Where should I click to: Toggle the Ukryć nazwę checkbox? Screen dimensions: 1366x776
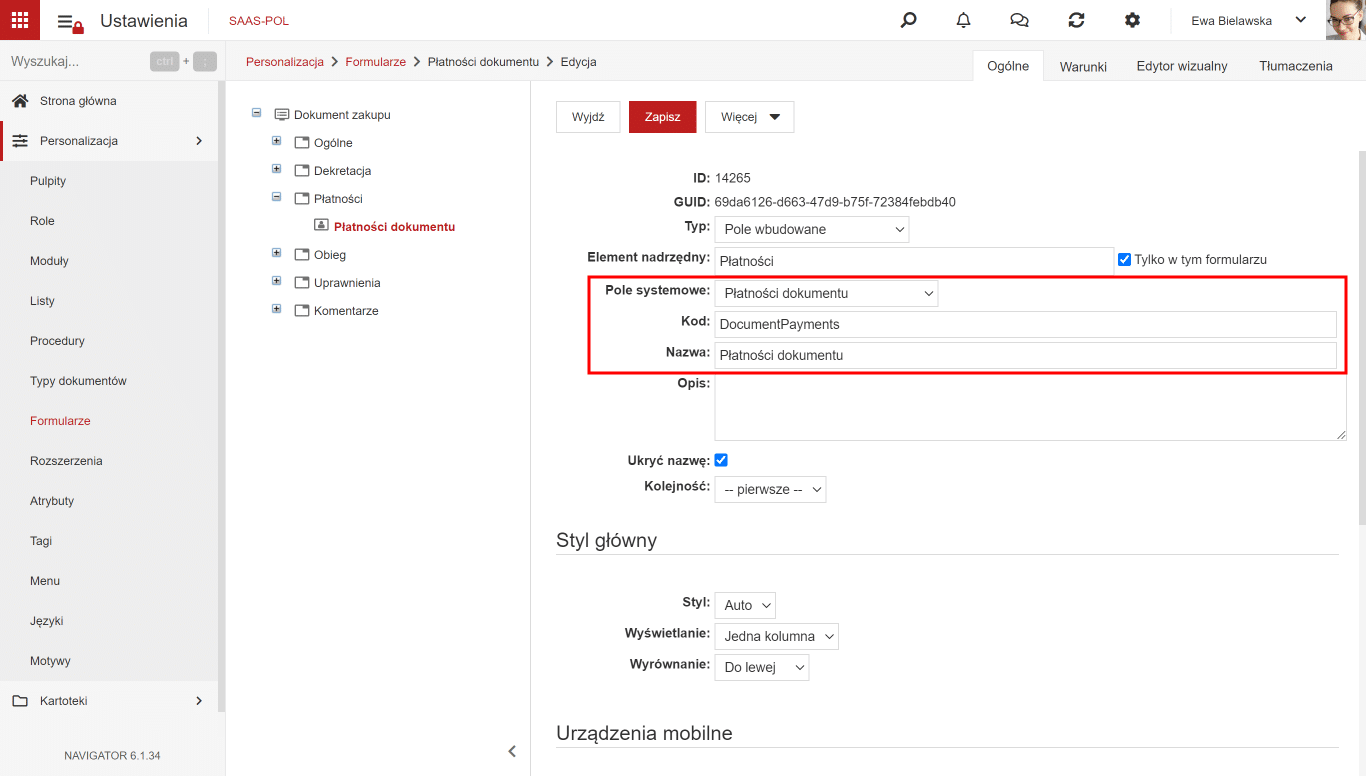(x=721, y=460)
